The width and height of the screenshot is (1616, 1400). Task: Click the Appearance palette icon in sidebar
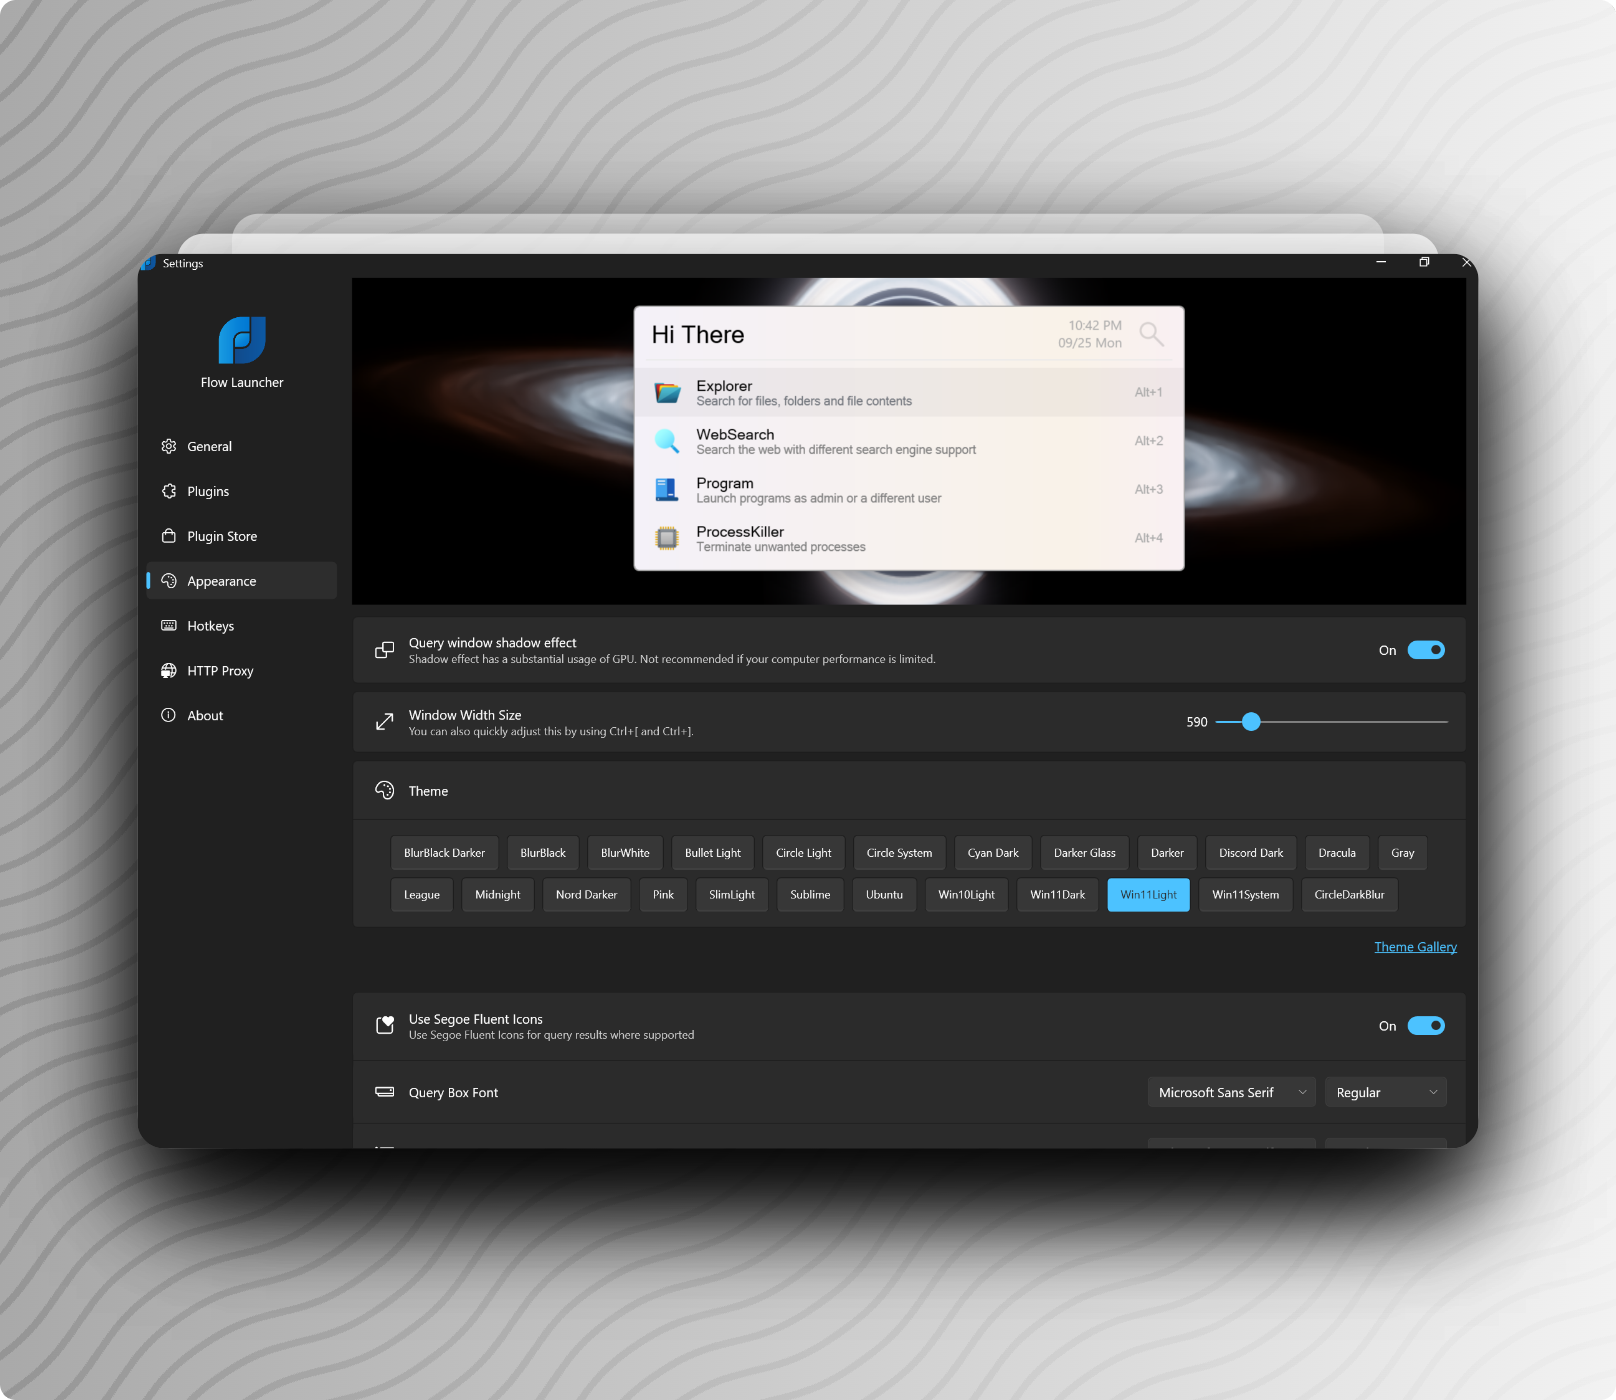pyautogui.click(x=169, y=581)
